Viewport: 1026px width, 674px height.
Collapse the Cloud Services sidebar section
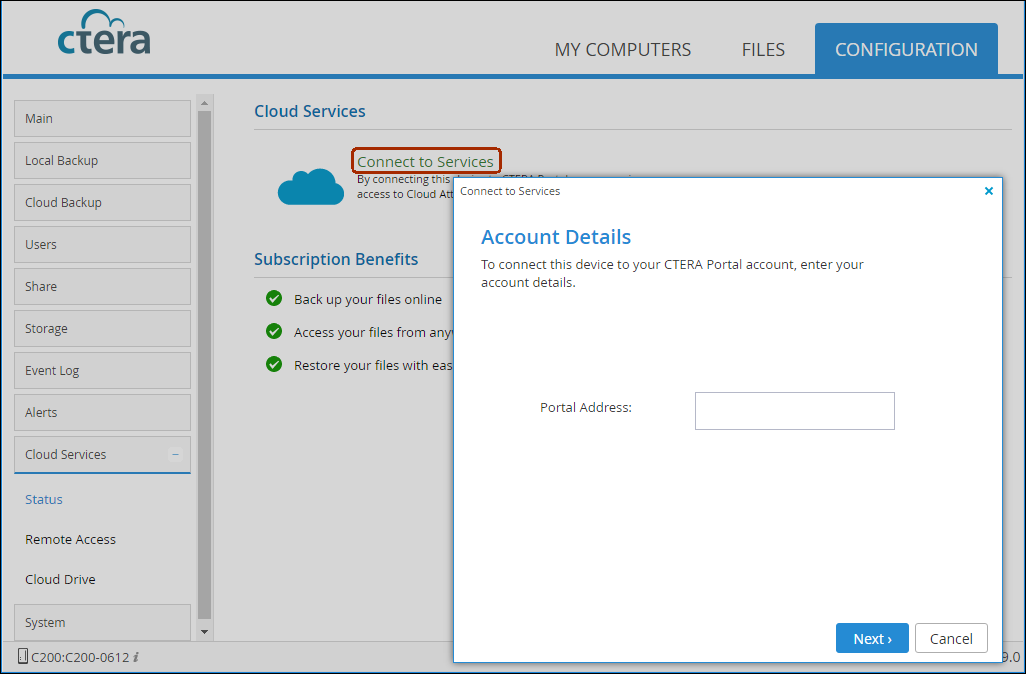[x=175, y=454]
